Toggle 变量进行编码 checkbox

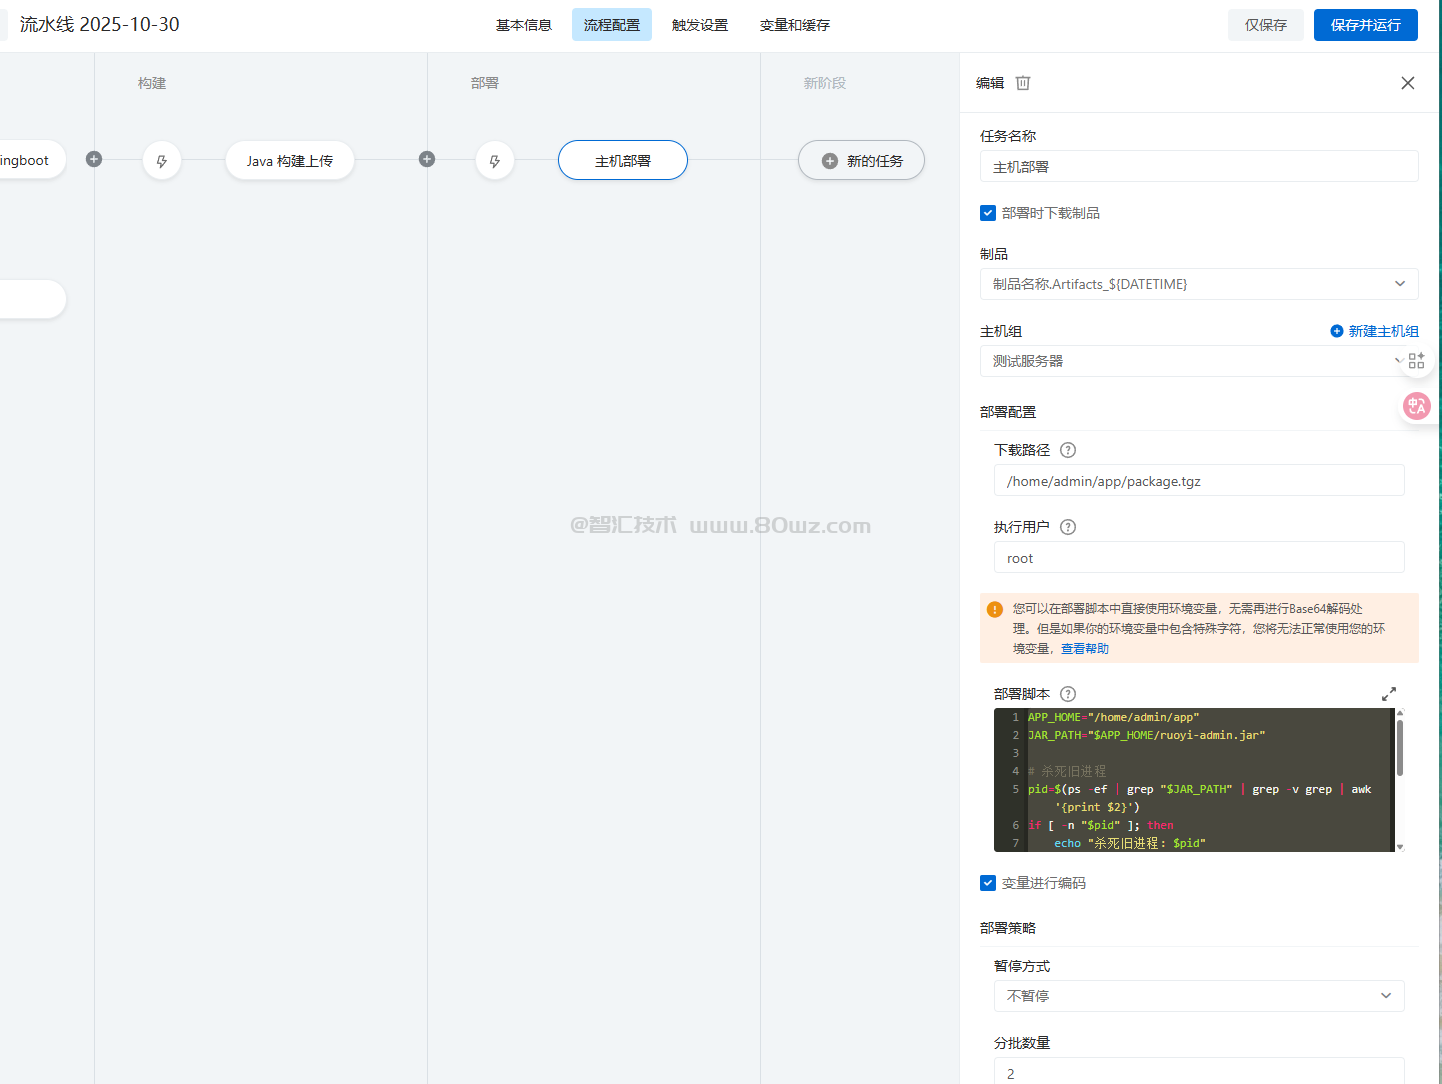point(988,883)
